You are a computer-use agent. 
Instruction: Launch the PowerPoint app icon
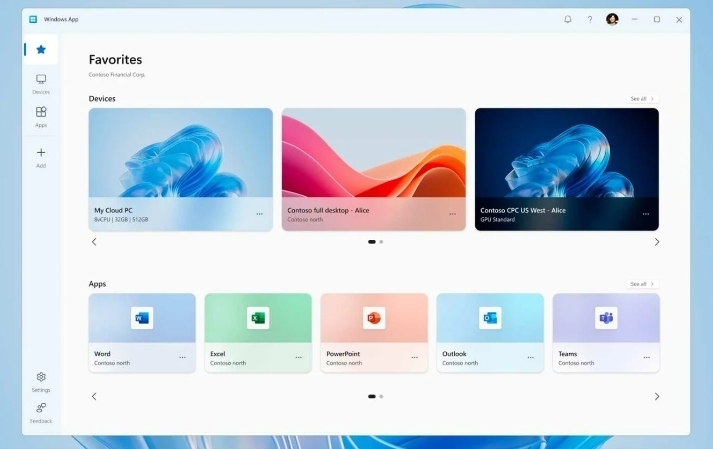pos(374,318)
